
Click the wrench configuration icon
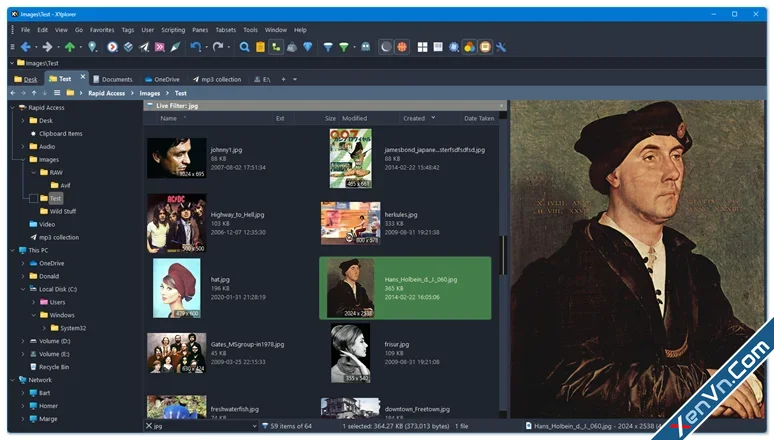pyautogui.click(x=501, y=47)
